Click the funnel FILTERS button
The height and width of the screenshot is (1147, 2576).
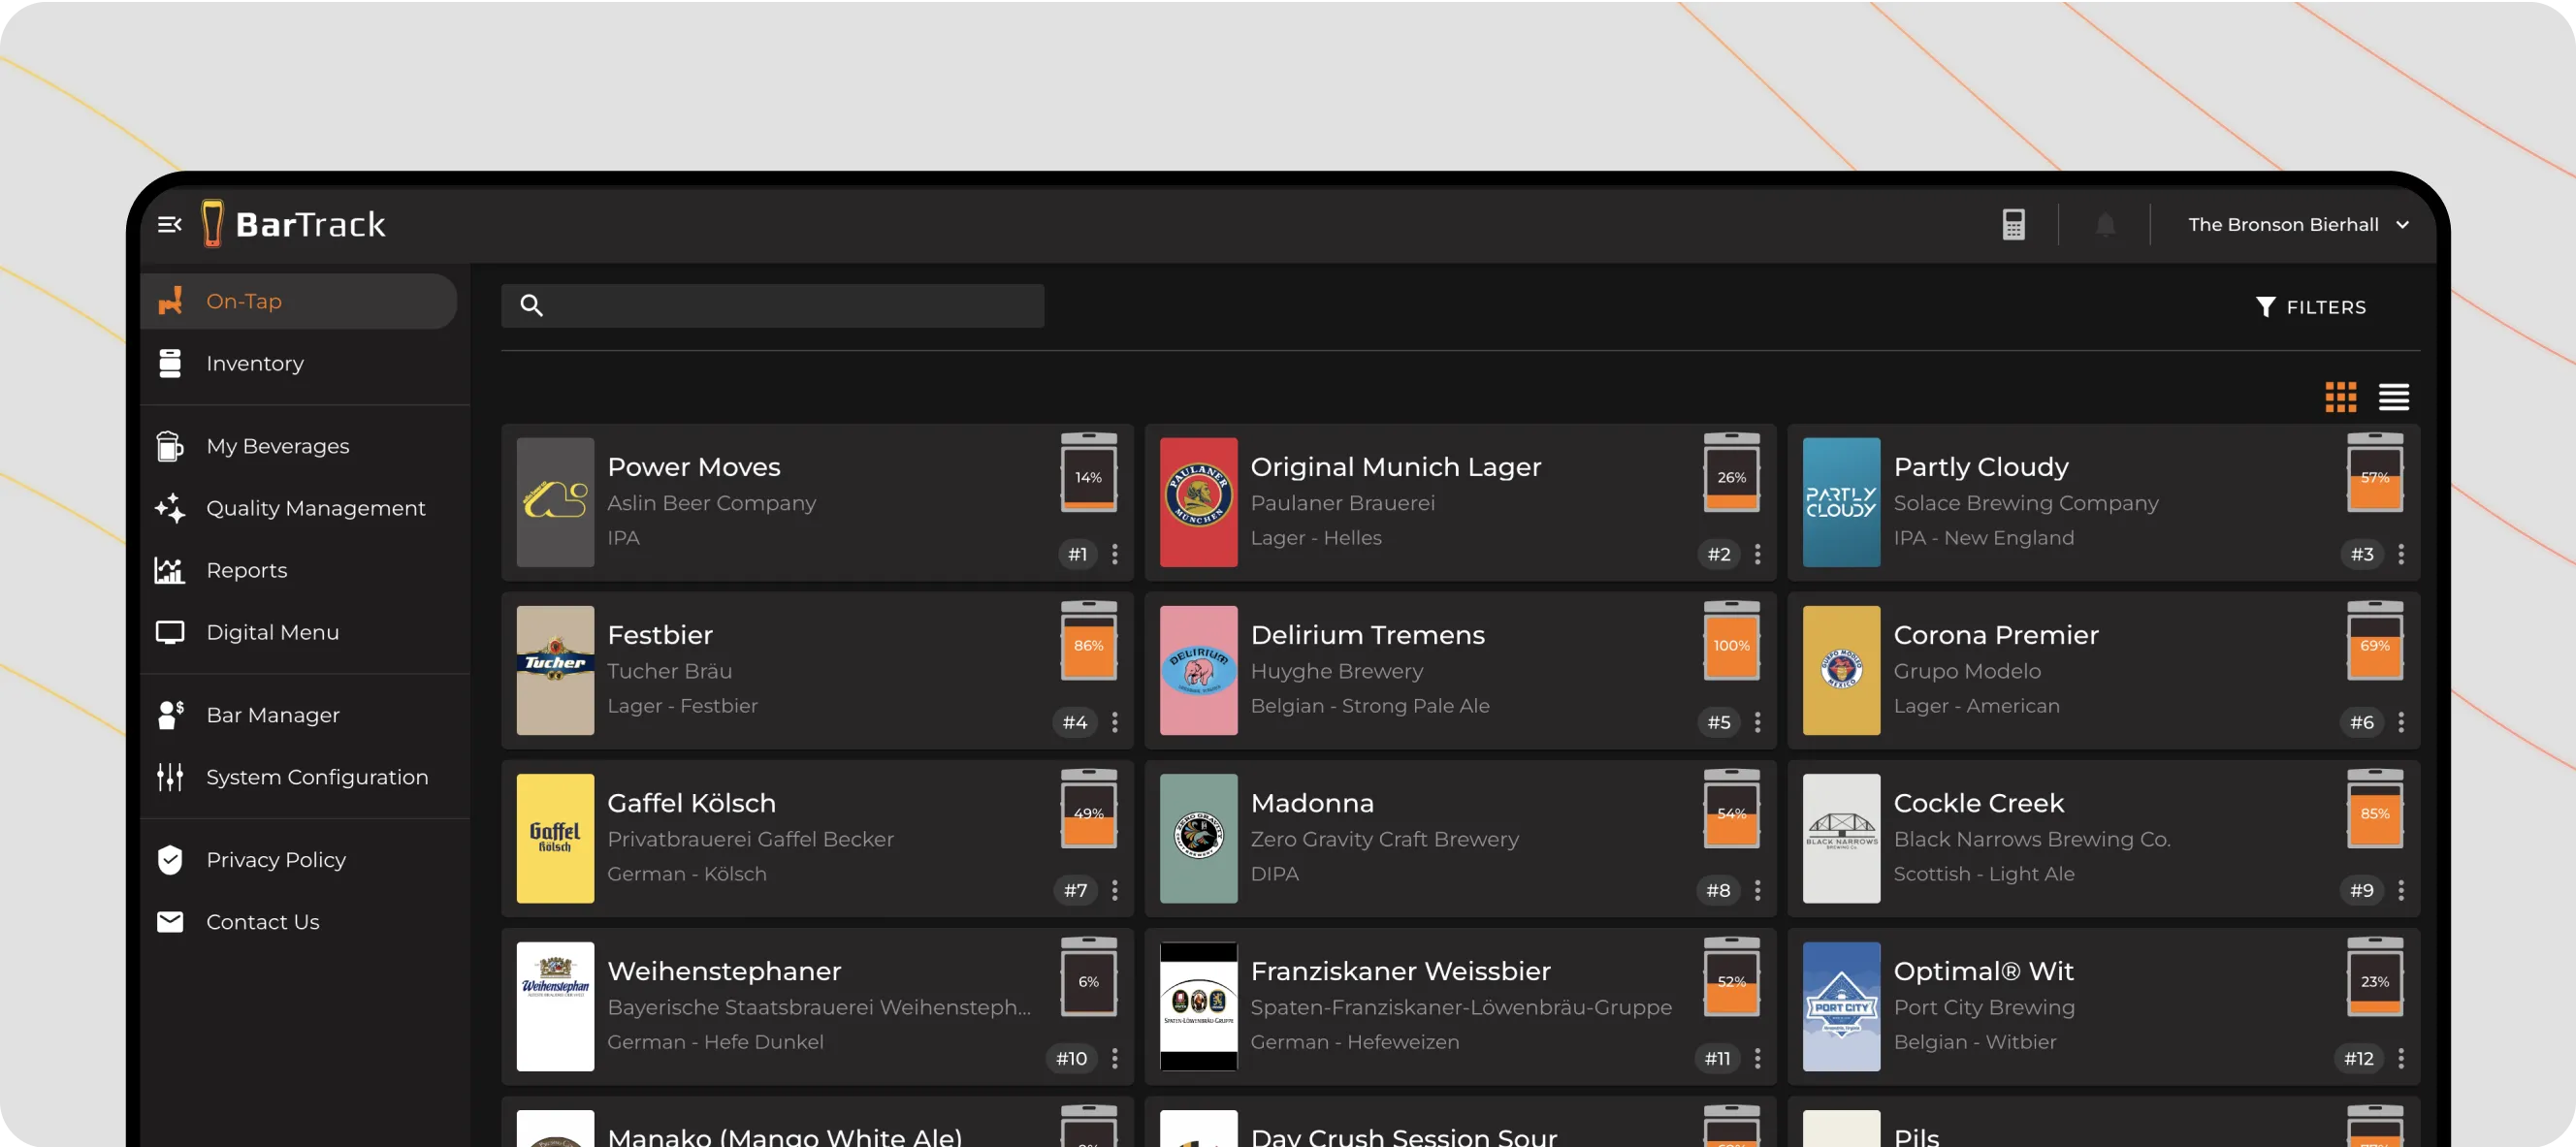(x=2311, y=307)
